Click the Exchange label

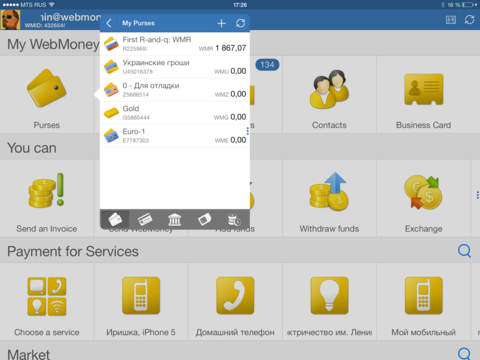[x=424, y=229]
